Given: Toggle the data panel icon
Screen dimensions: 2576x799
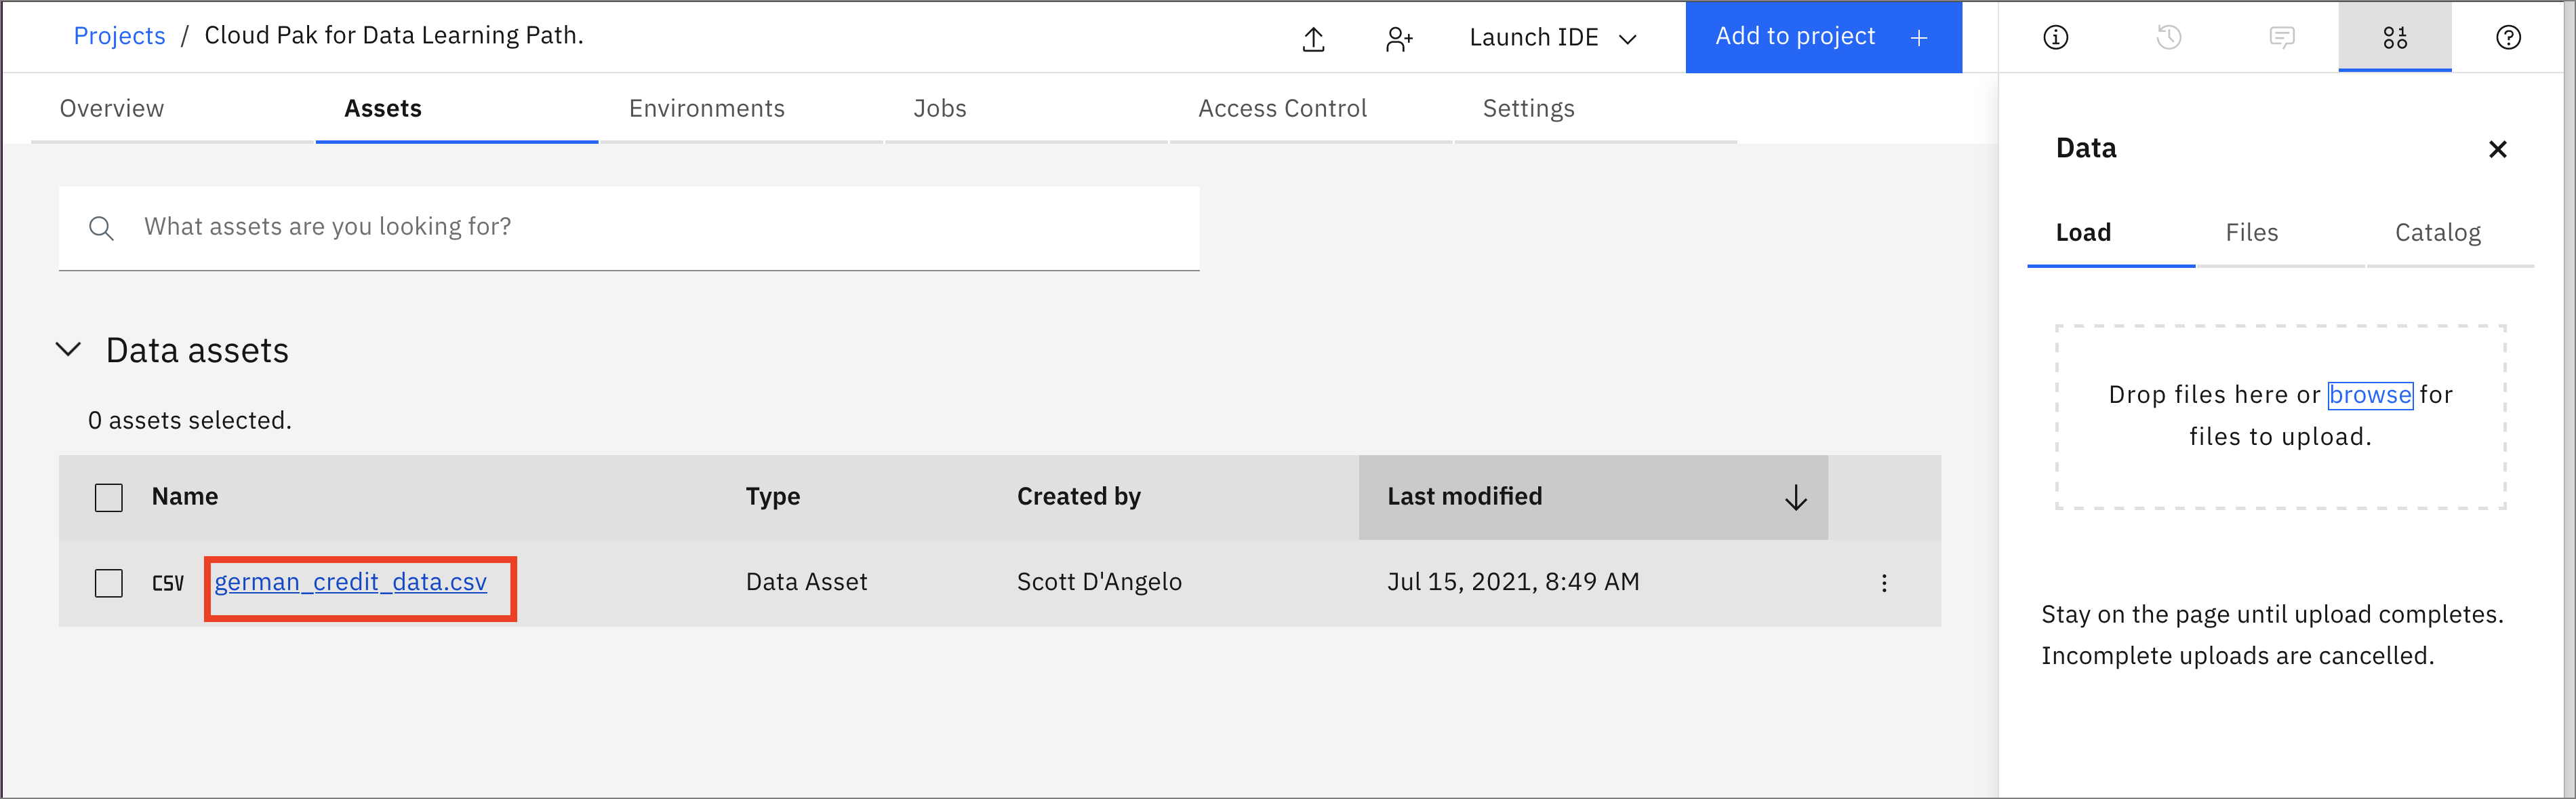Looking at the screenshot, I should pos(2394,38).
